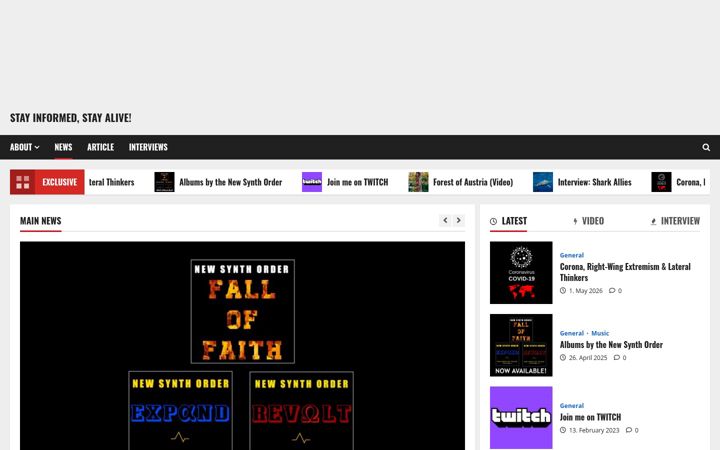720x450 pixels.
Task: Go to previous Main News slide
Action: [x=445, y=221]
